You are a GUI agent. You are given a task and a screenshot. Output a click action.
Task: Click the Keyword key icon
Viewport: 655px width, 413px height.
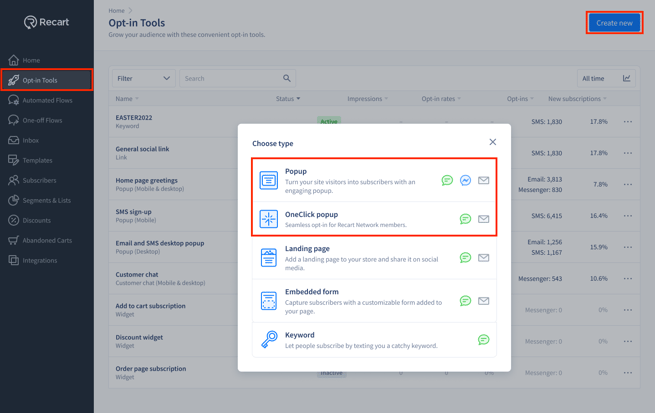[x=269, y=339]
